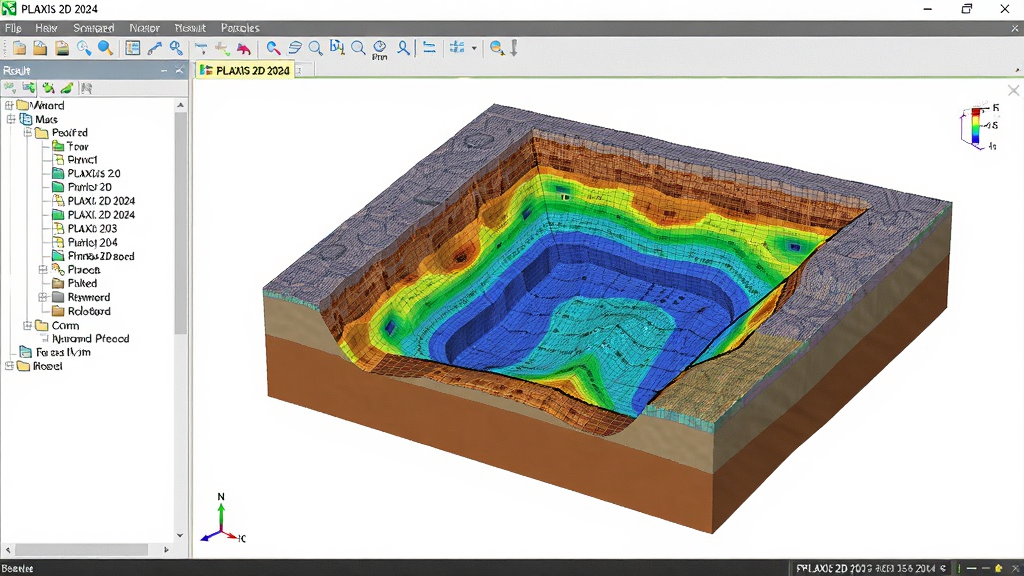Click the green leaf pencil icon in Result panel
The height and width of the screenshot is (576, 1024).
click(x=67, y=88)
